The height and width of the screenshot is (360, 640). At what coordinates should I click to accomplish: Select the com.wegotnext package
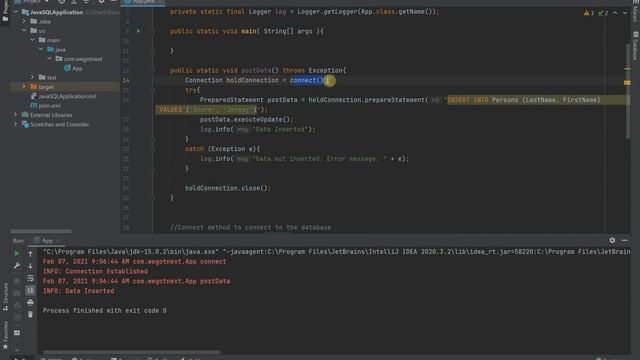click(79, 59)
